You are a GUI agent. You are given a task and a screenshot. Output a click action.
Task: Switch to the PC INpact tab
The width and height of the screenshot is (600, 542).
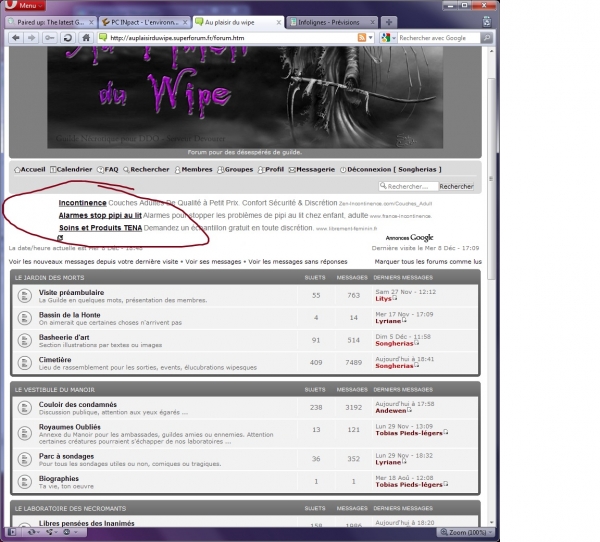click(145, 22)
